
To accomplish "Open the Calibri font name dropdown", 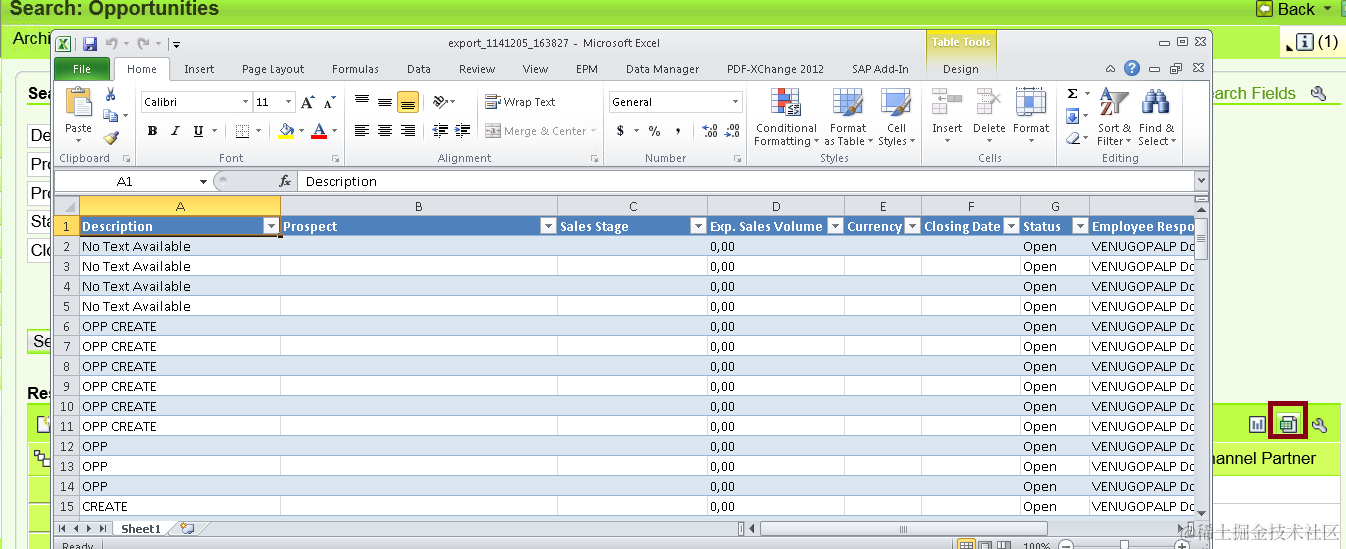I will (245, 102).
